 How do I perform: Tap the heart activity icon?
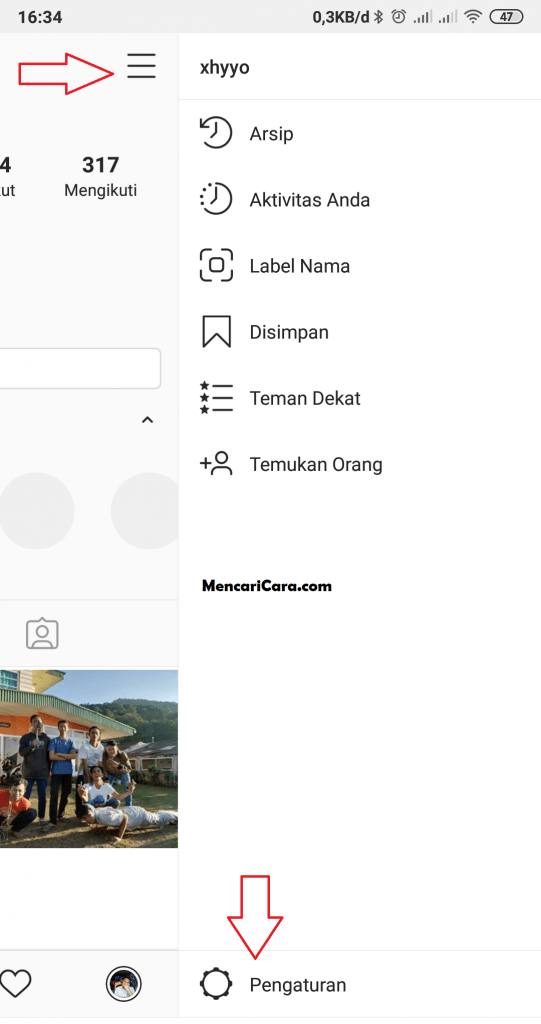(x=16, y=984)
